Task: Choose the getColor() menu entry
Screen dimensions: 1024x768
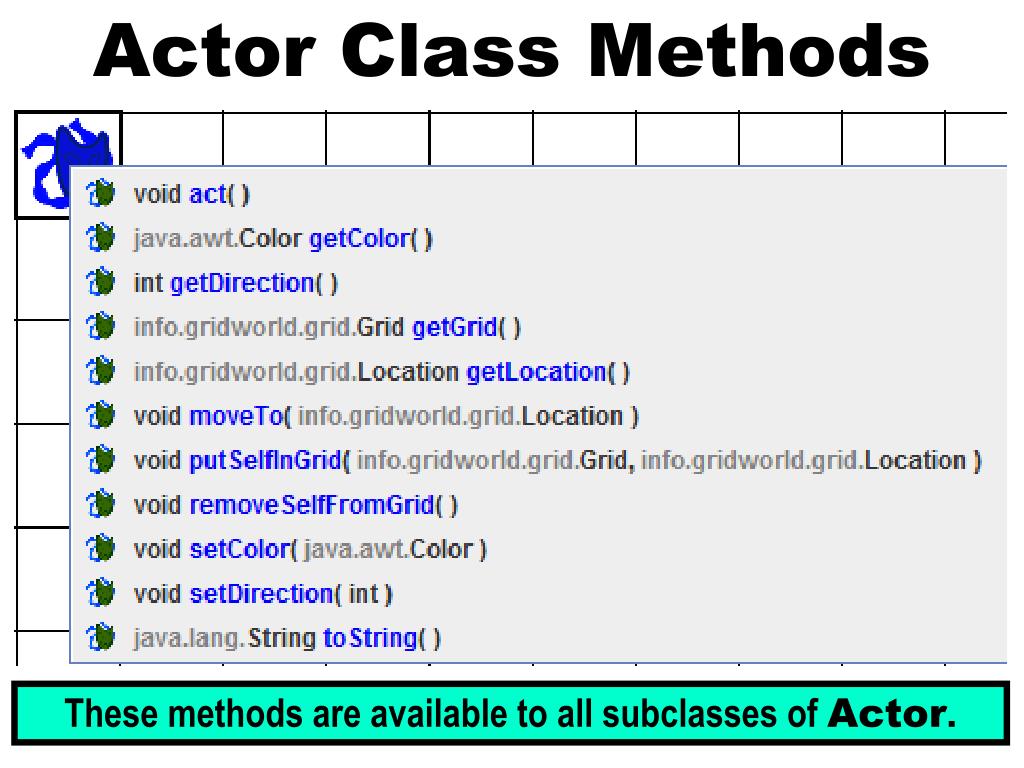Action: coord(539,238)
